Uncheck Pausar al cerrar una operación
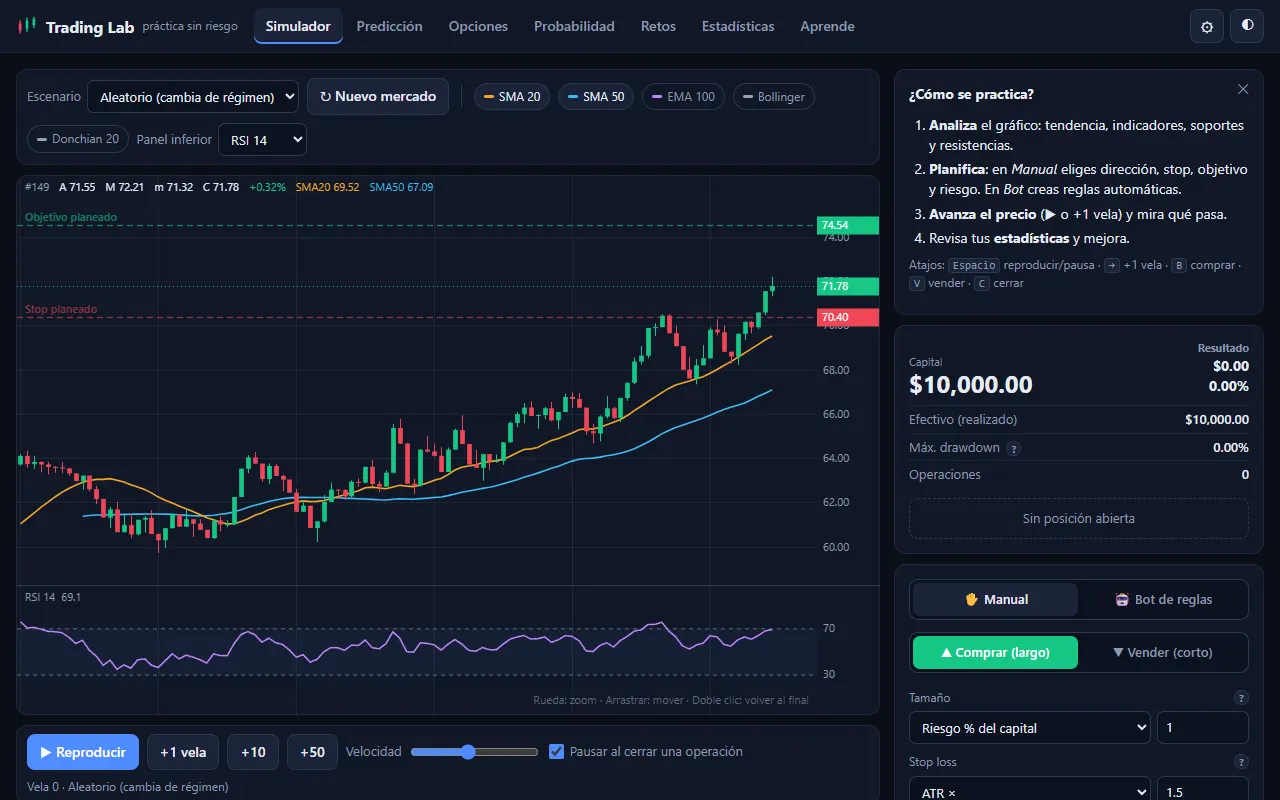Screen dimensions: 1280x800 tap(557, 752)
